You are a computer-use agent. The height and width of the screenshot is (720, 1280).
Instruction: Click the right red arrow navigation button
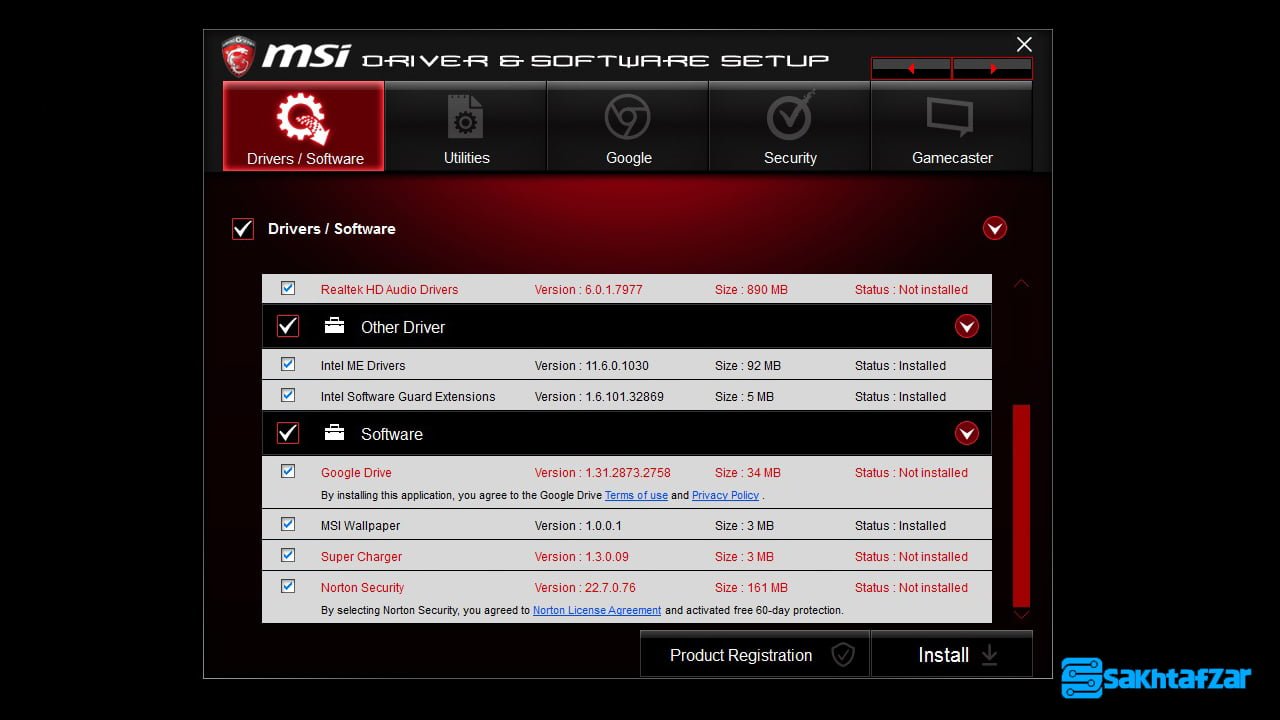(x=992, y=69)
